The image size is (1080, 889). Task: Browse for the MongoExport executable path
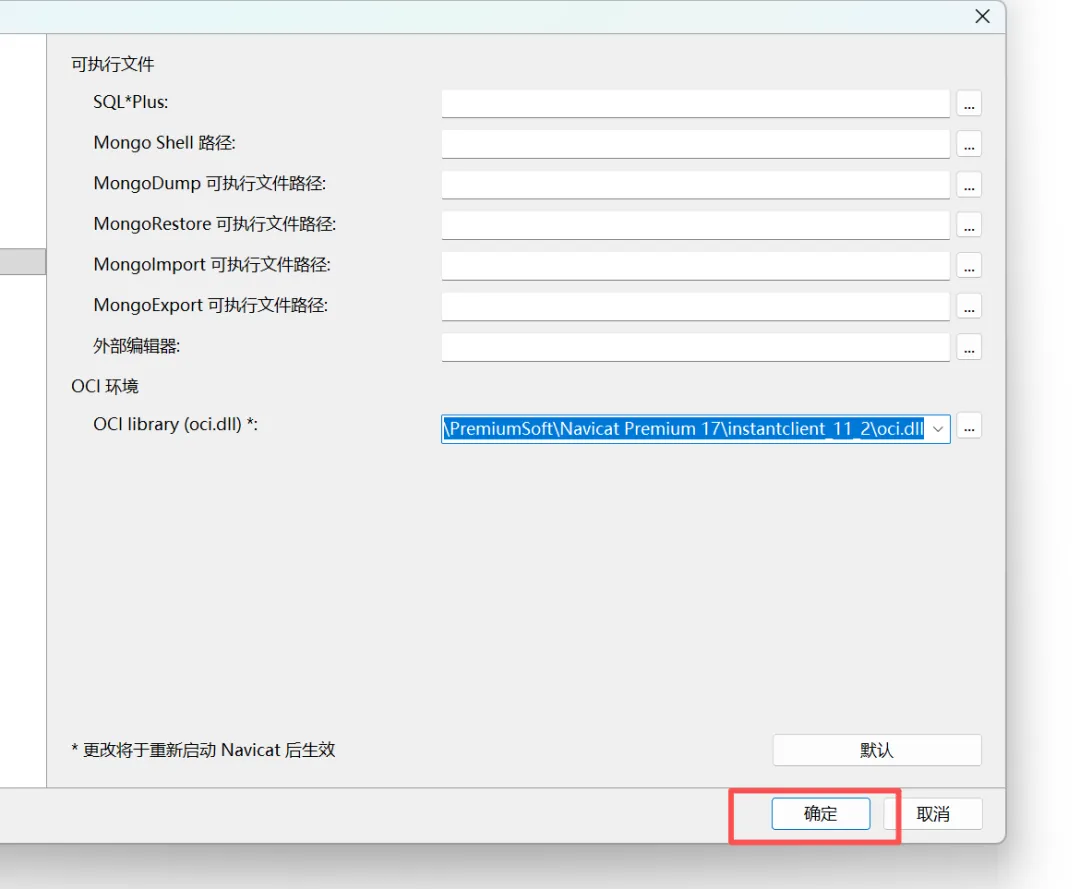point(968,306)
